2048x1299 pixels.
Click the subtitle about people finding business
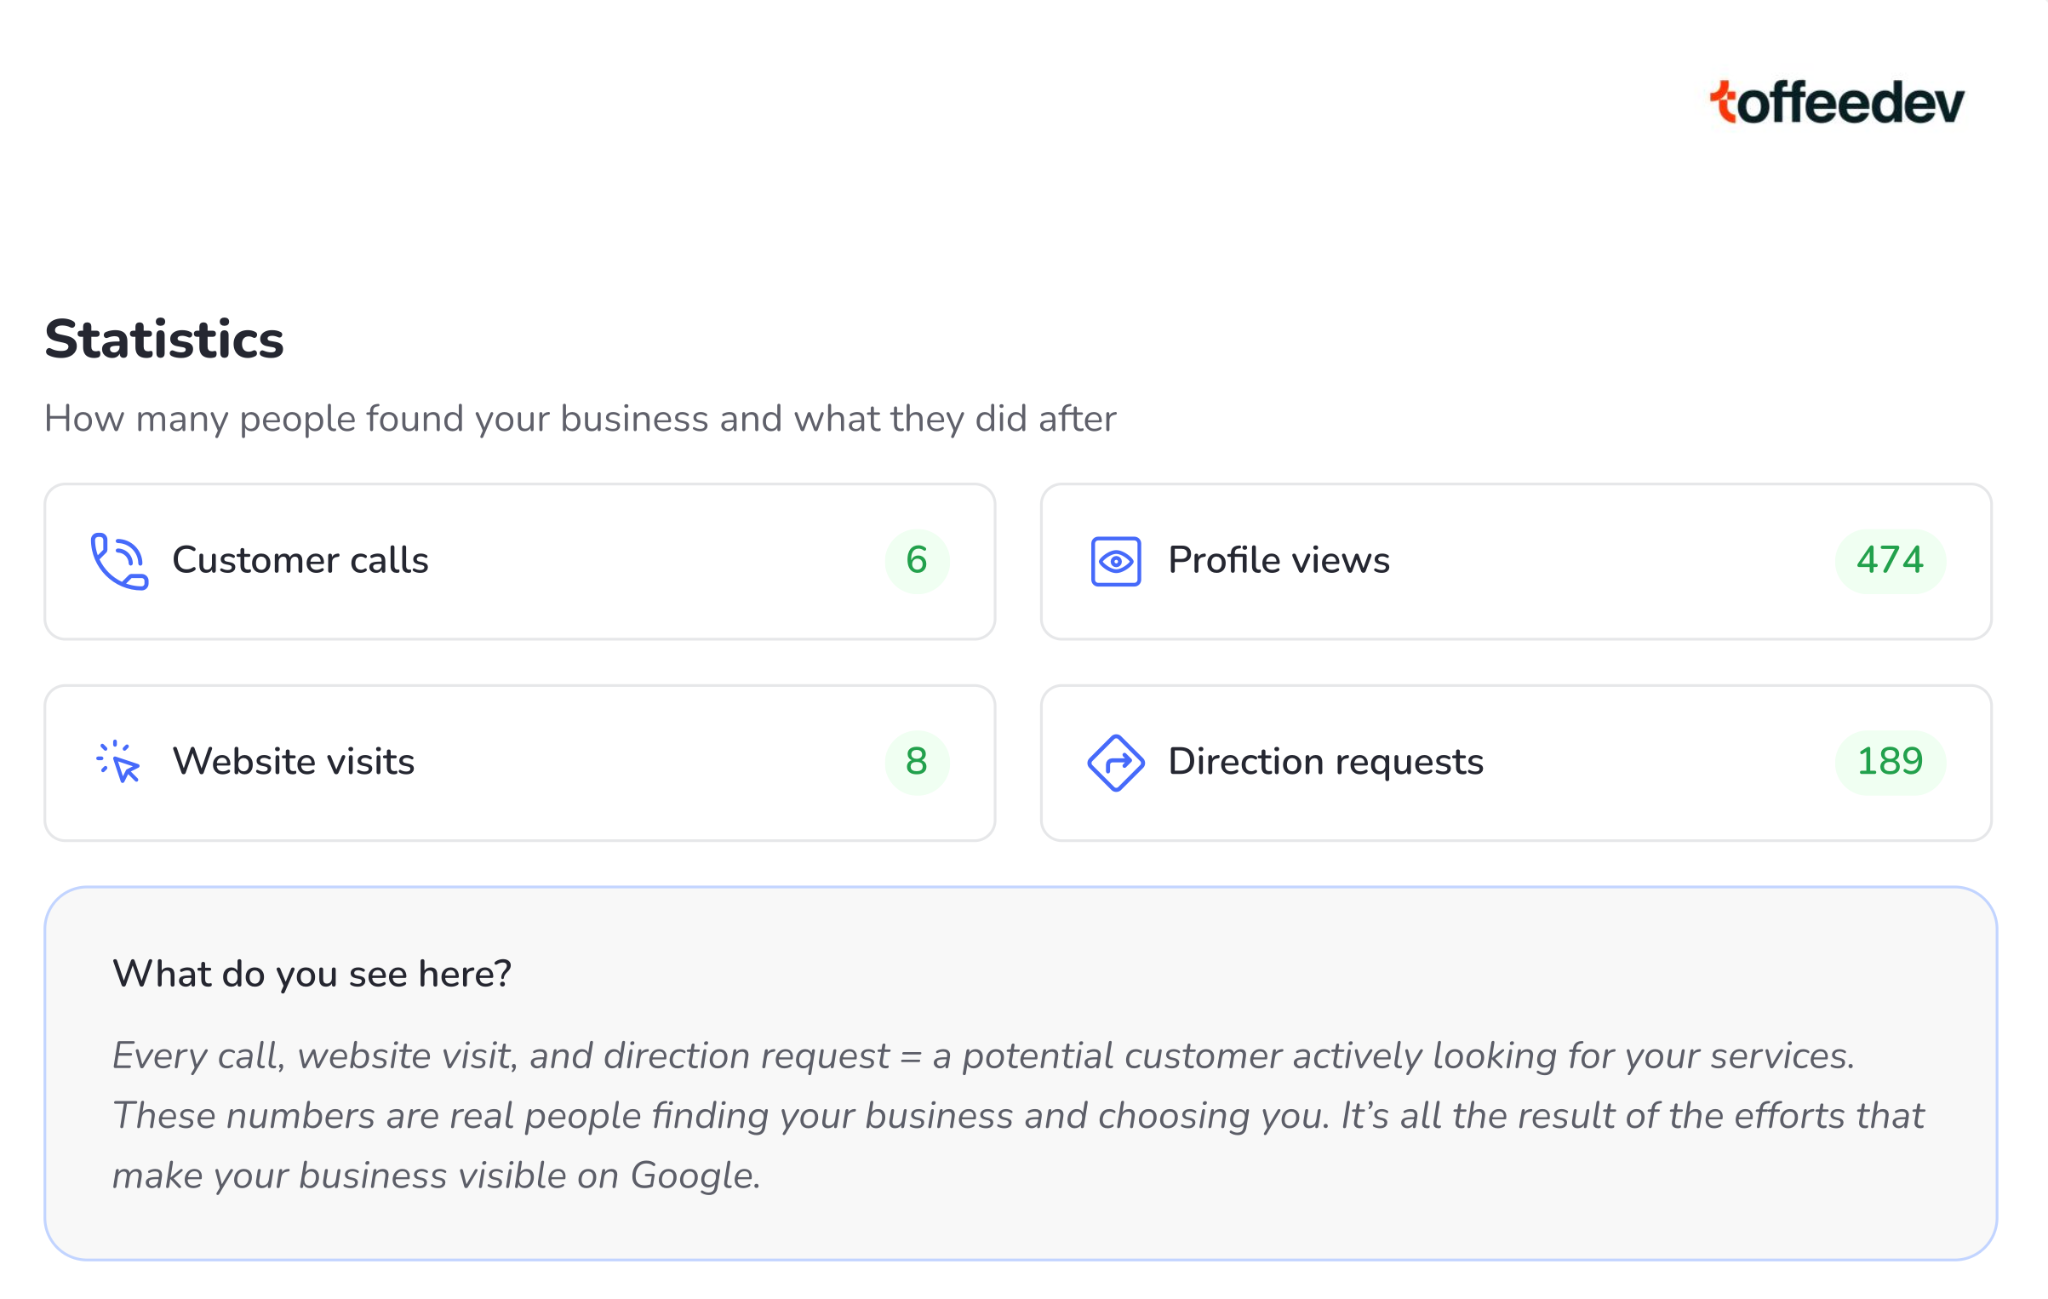[x=580, y=419]
